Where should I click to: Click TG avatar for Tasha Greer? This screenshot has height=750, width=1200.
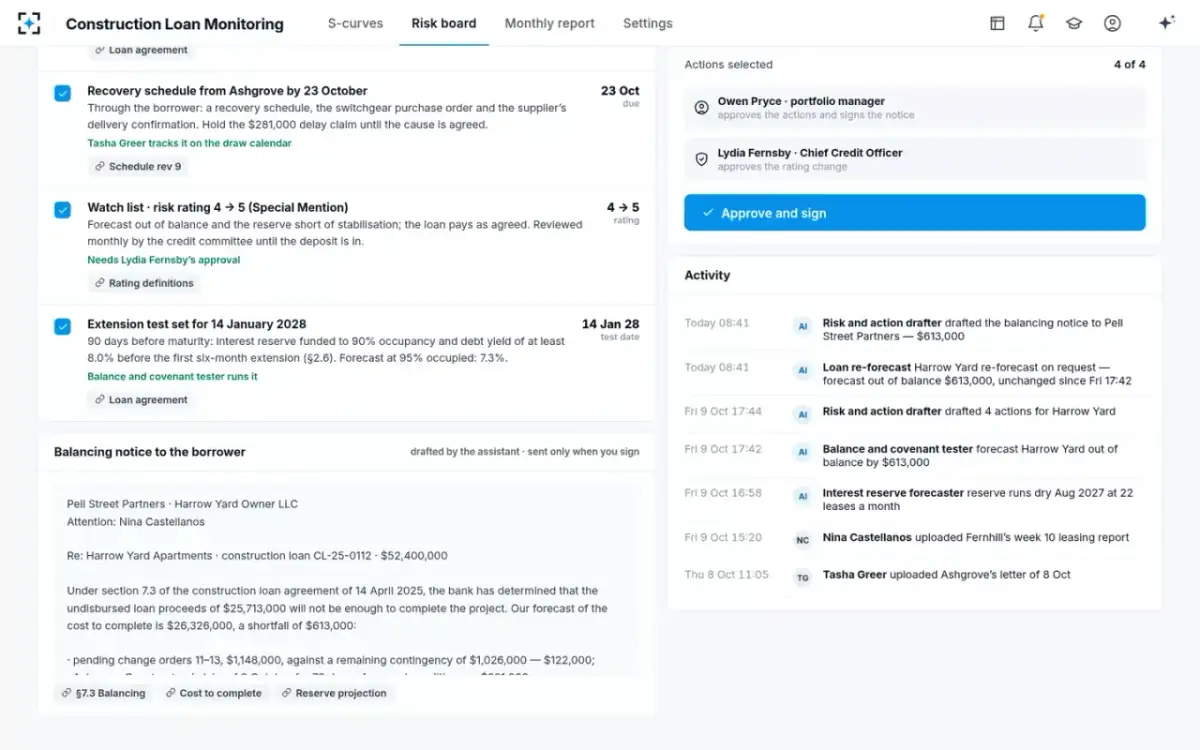pyautogui.click(x=802, y=577)
